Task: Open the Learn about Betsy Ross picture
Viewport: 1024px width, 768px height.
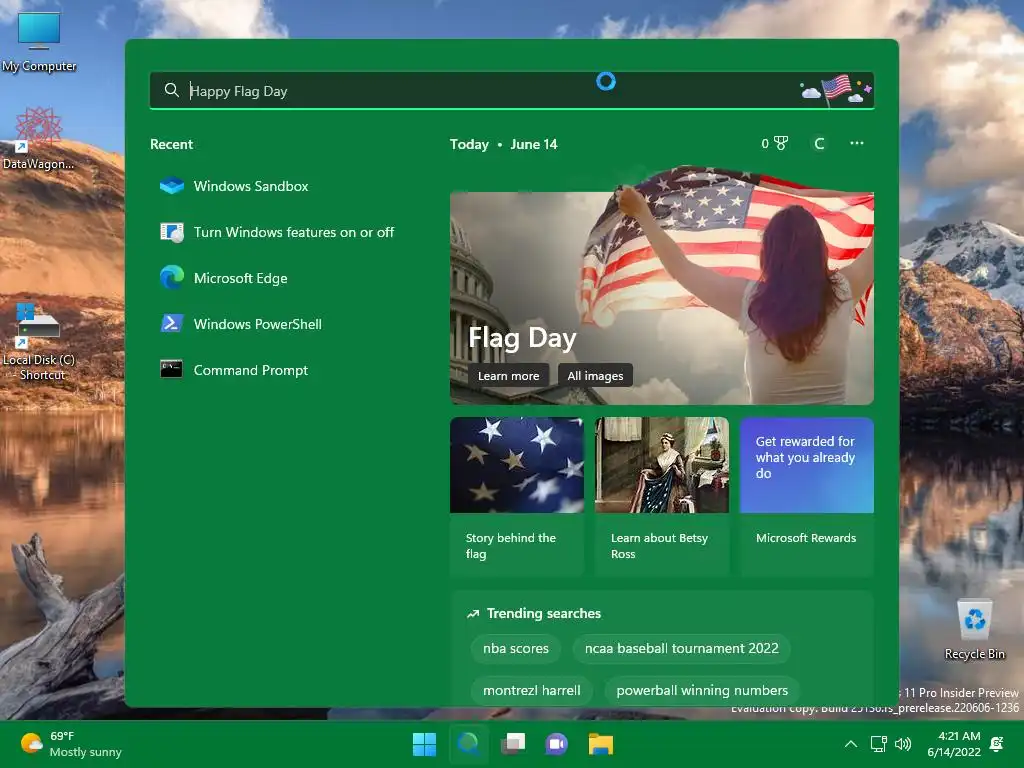Action: tap(662, 465)
